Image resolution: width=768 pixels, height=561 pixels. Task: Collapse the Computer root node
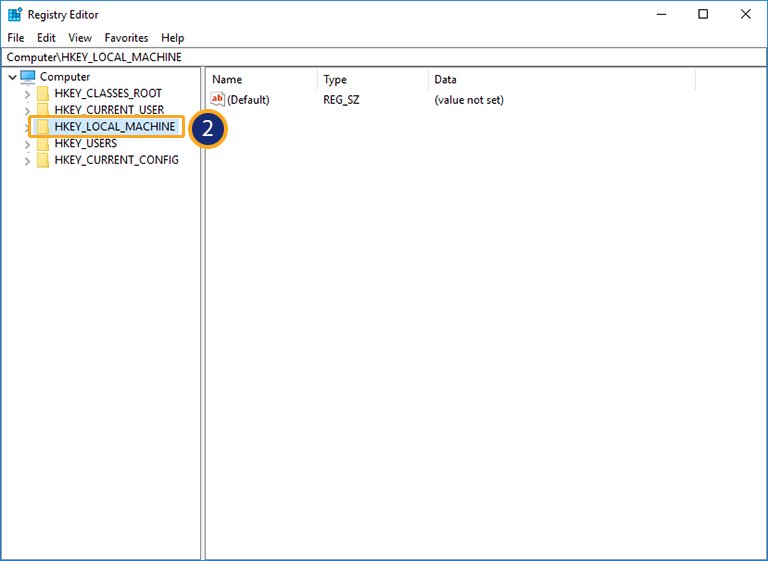click(x=12, y=77)
